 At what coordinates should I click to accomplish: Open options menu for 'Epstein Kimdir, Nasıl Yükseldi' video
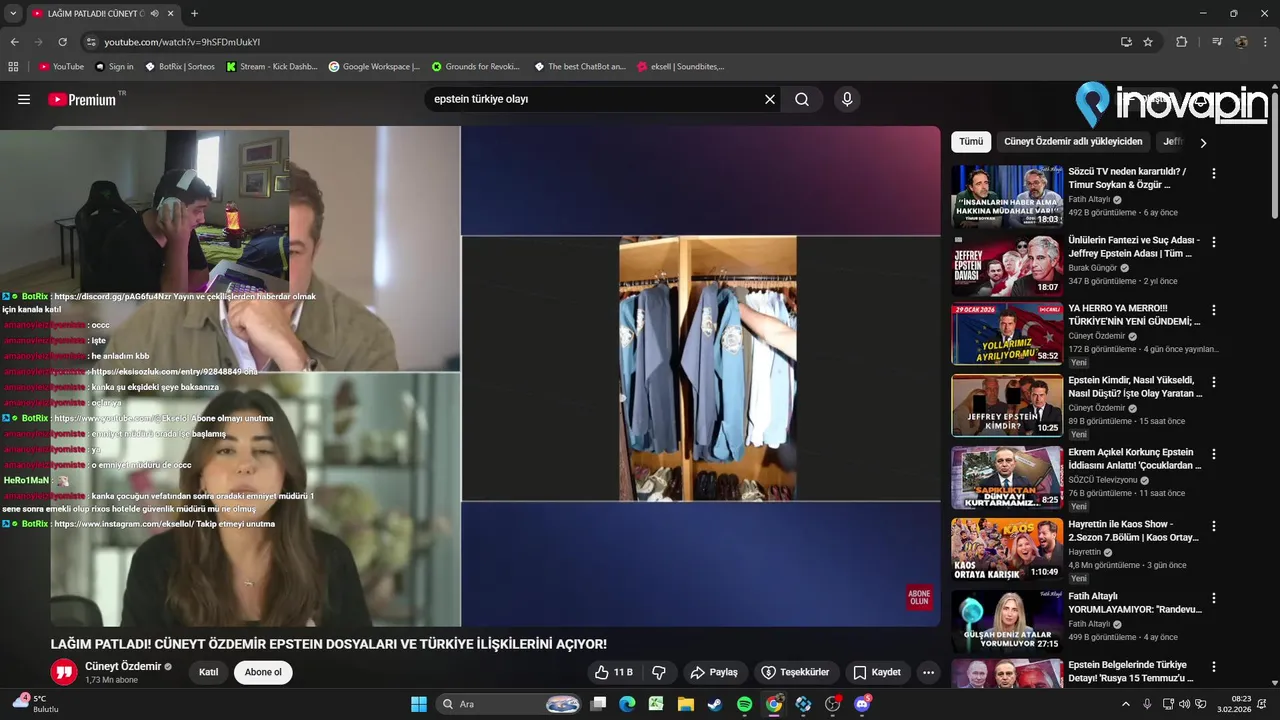(x=1214, y=382)
